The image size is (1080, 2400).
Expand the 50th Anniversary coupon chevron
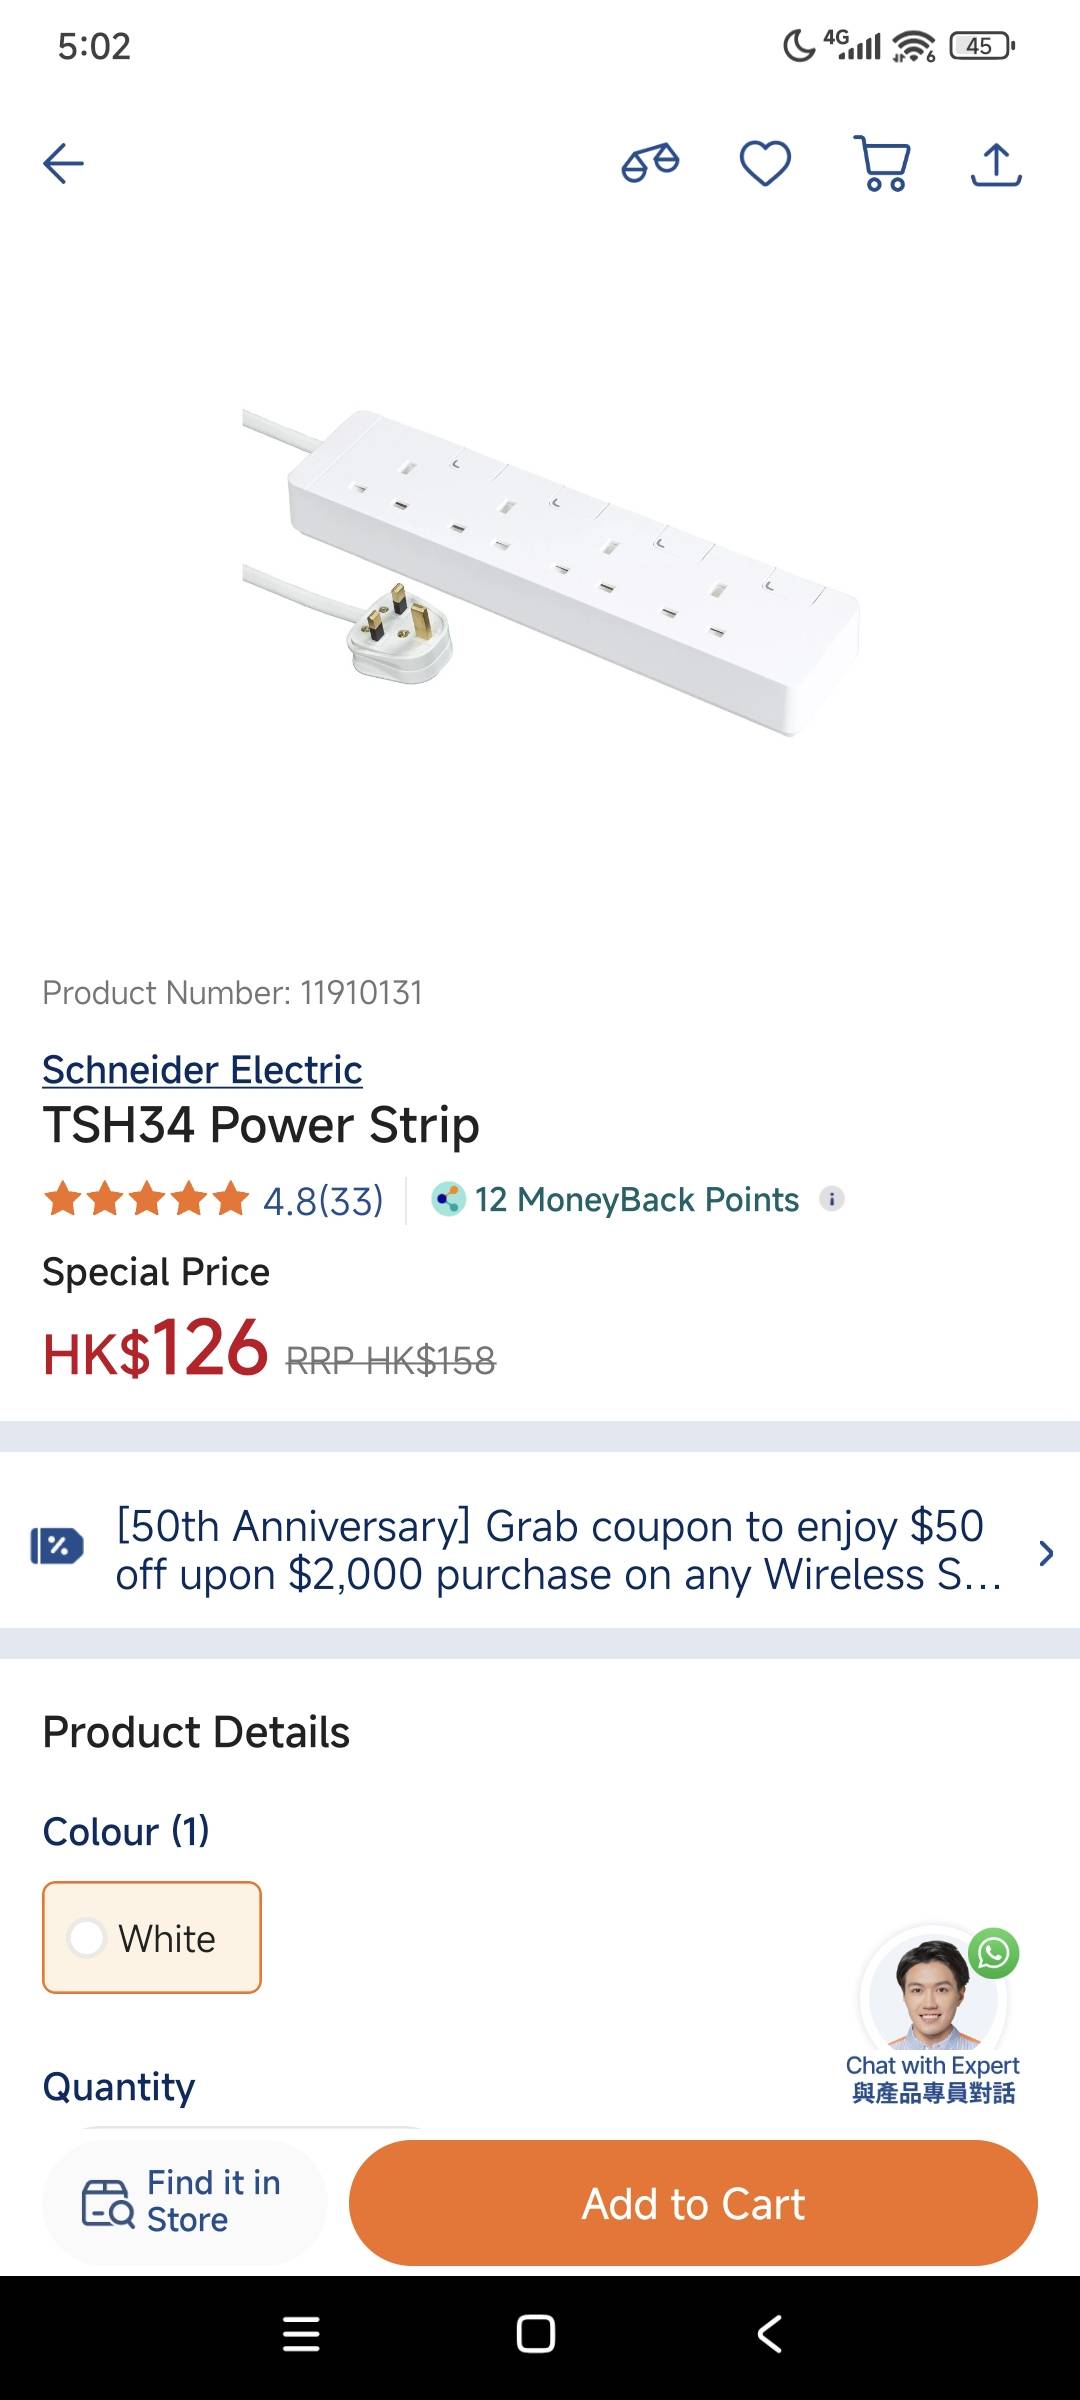(x=1046, y=1553)
